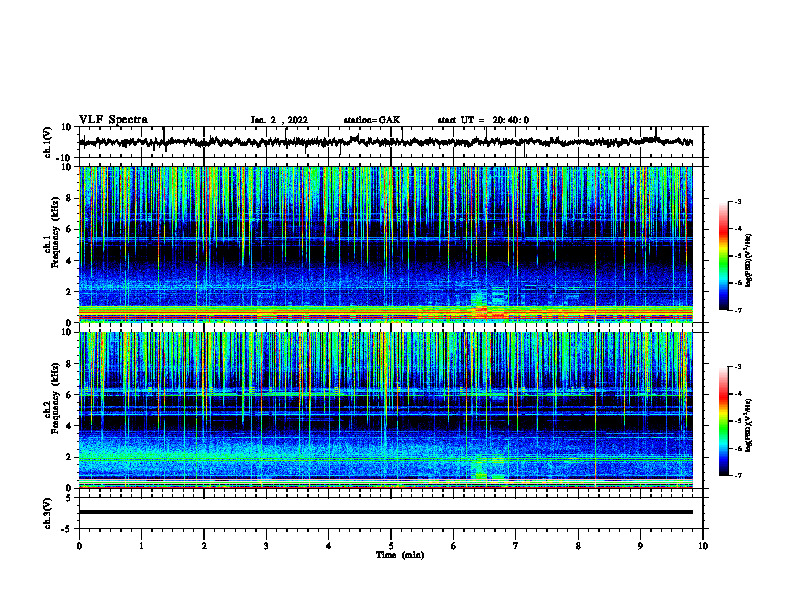Image resolution: width=792 pixels, height=612 pixels.
Task: Click the "ch.1(V)" waveform axis label
Action: pos(48,142)
